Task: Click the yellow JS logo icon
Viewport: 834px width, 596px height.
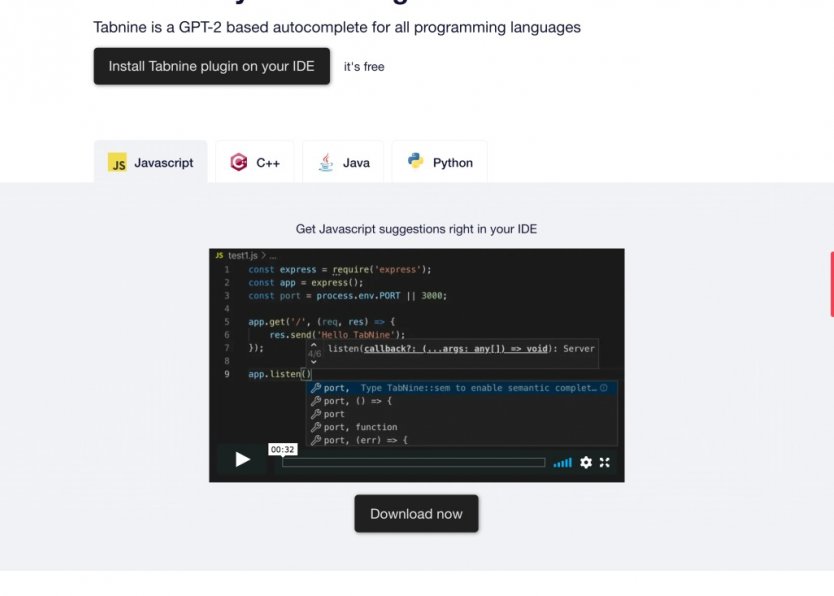Action: [x=117, y=163]
